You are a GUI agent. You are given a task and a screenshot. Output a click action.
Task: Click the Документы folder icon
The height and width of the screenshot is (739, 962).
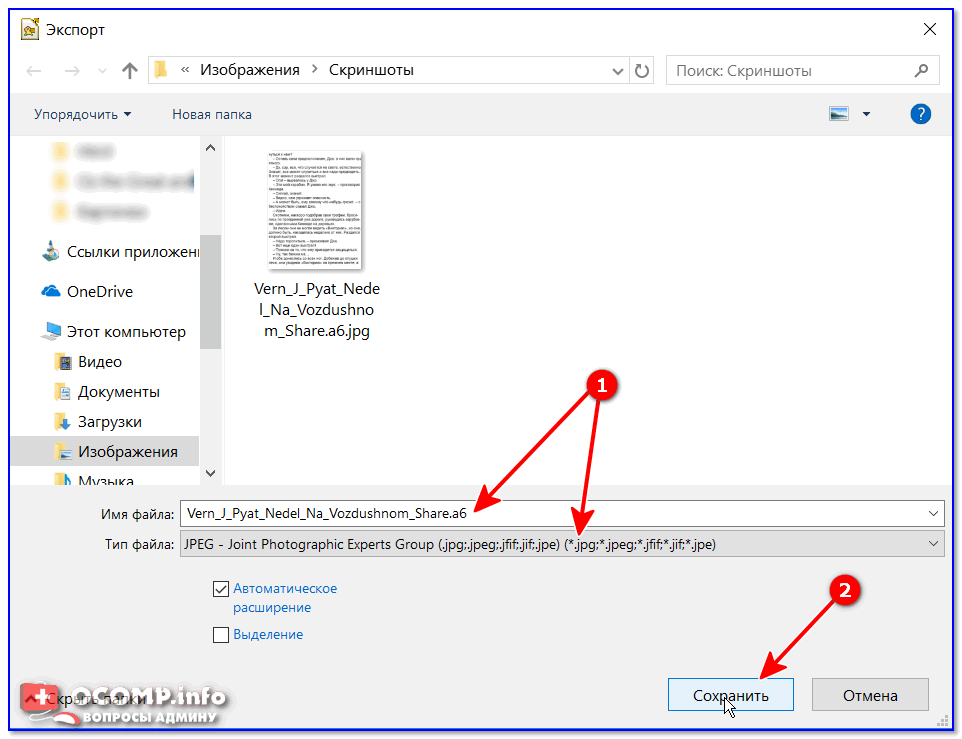click(63, 392)
